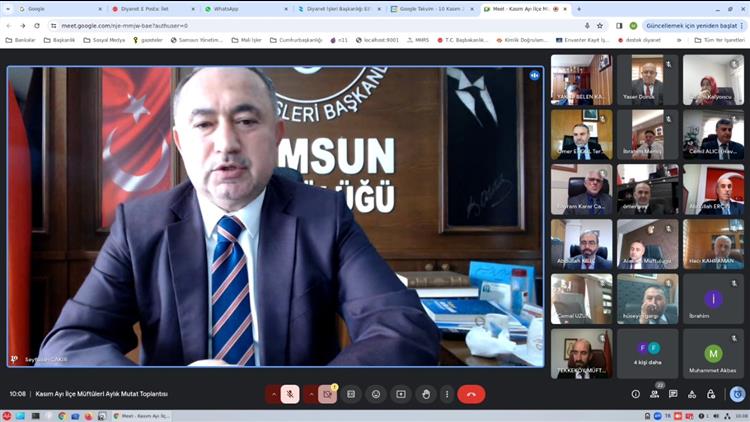Viewport: 750px width, 422px height.
Task: Select Yaser Dönük participant tile
Action: pos(648,80)
